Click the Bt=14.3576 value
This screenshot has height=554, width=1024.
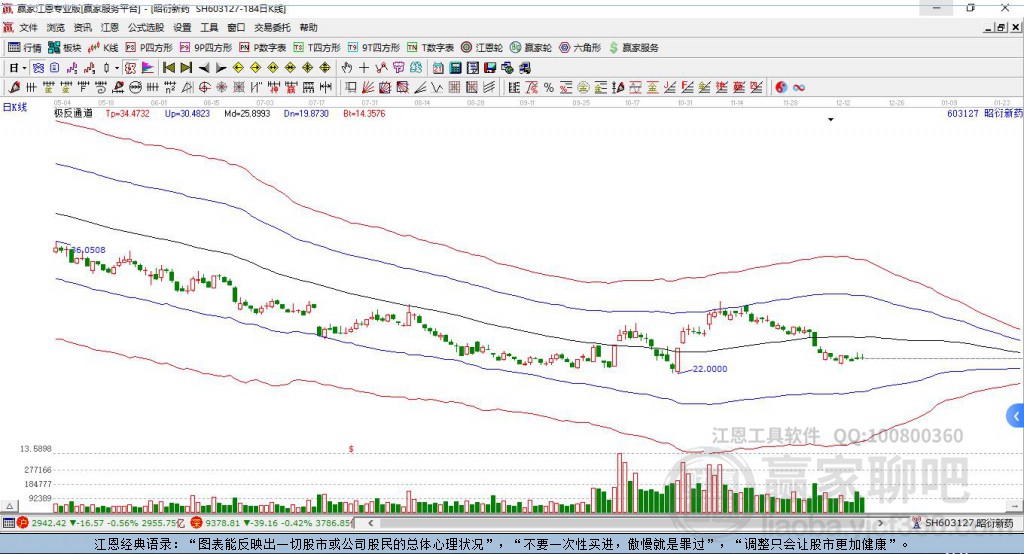tap(364, 113)
